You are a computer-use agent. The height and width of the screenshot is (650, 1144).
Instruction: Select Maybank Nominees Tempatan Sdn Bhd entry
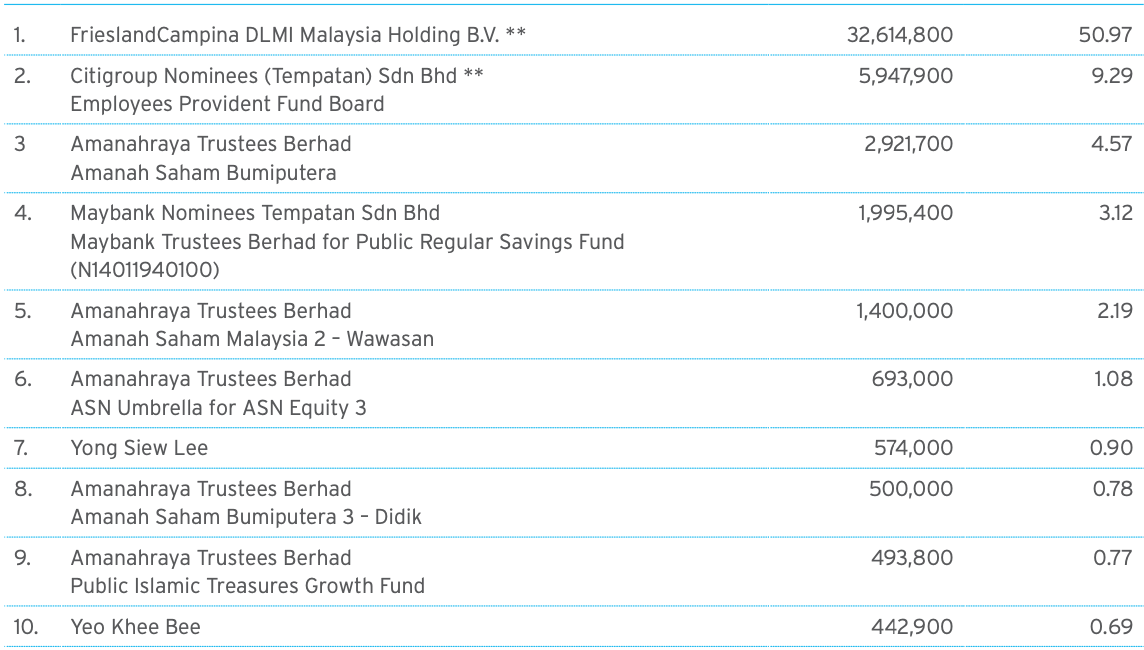pyautogui.click(x=255, y=213)
